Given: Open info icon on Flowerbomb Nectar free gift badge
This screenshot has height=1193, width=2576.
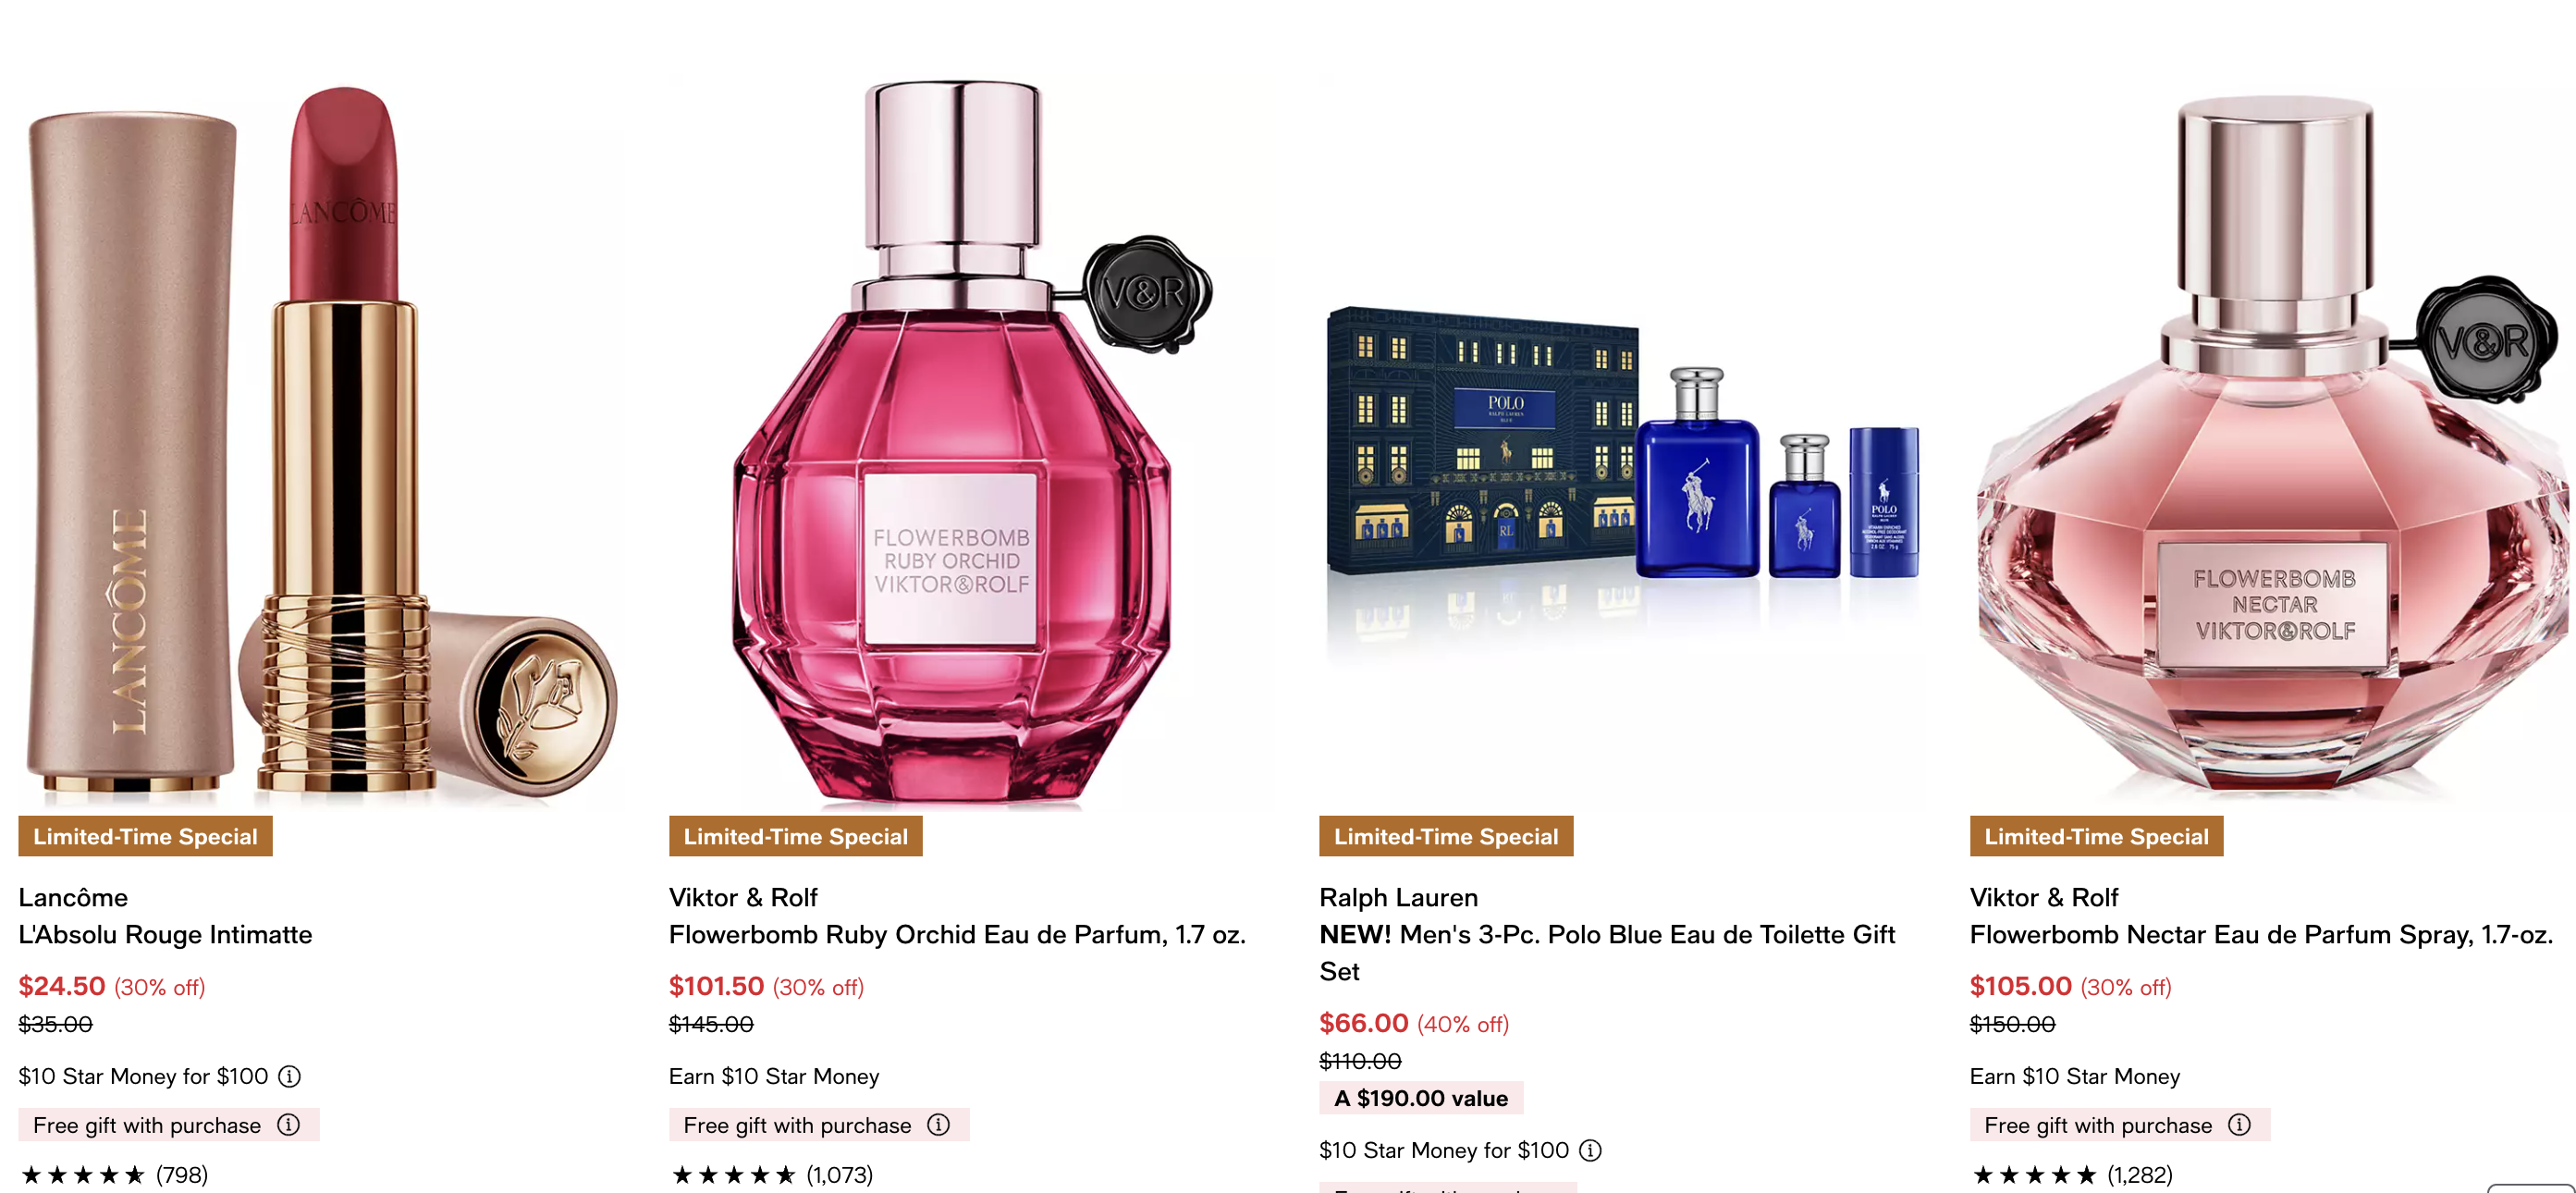Looking at the screenshot, I should [2240, 1125].
